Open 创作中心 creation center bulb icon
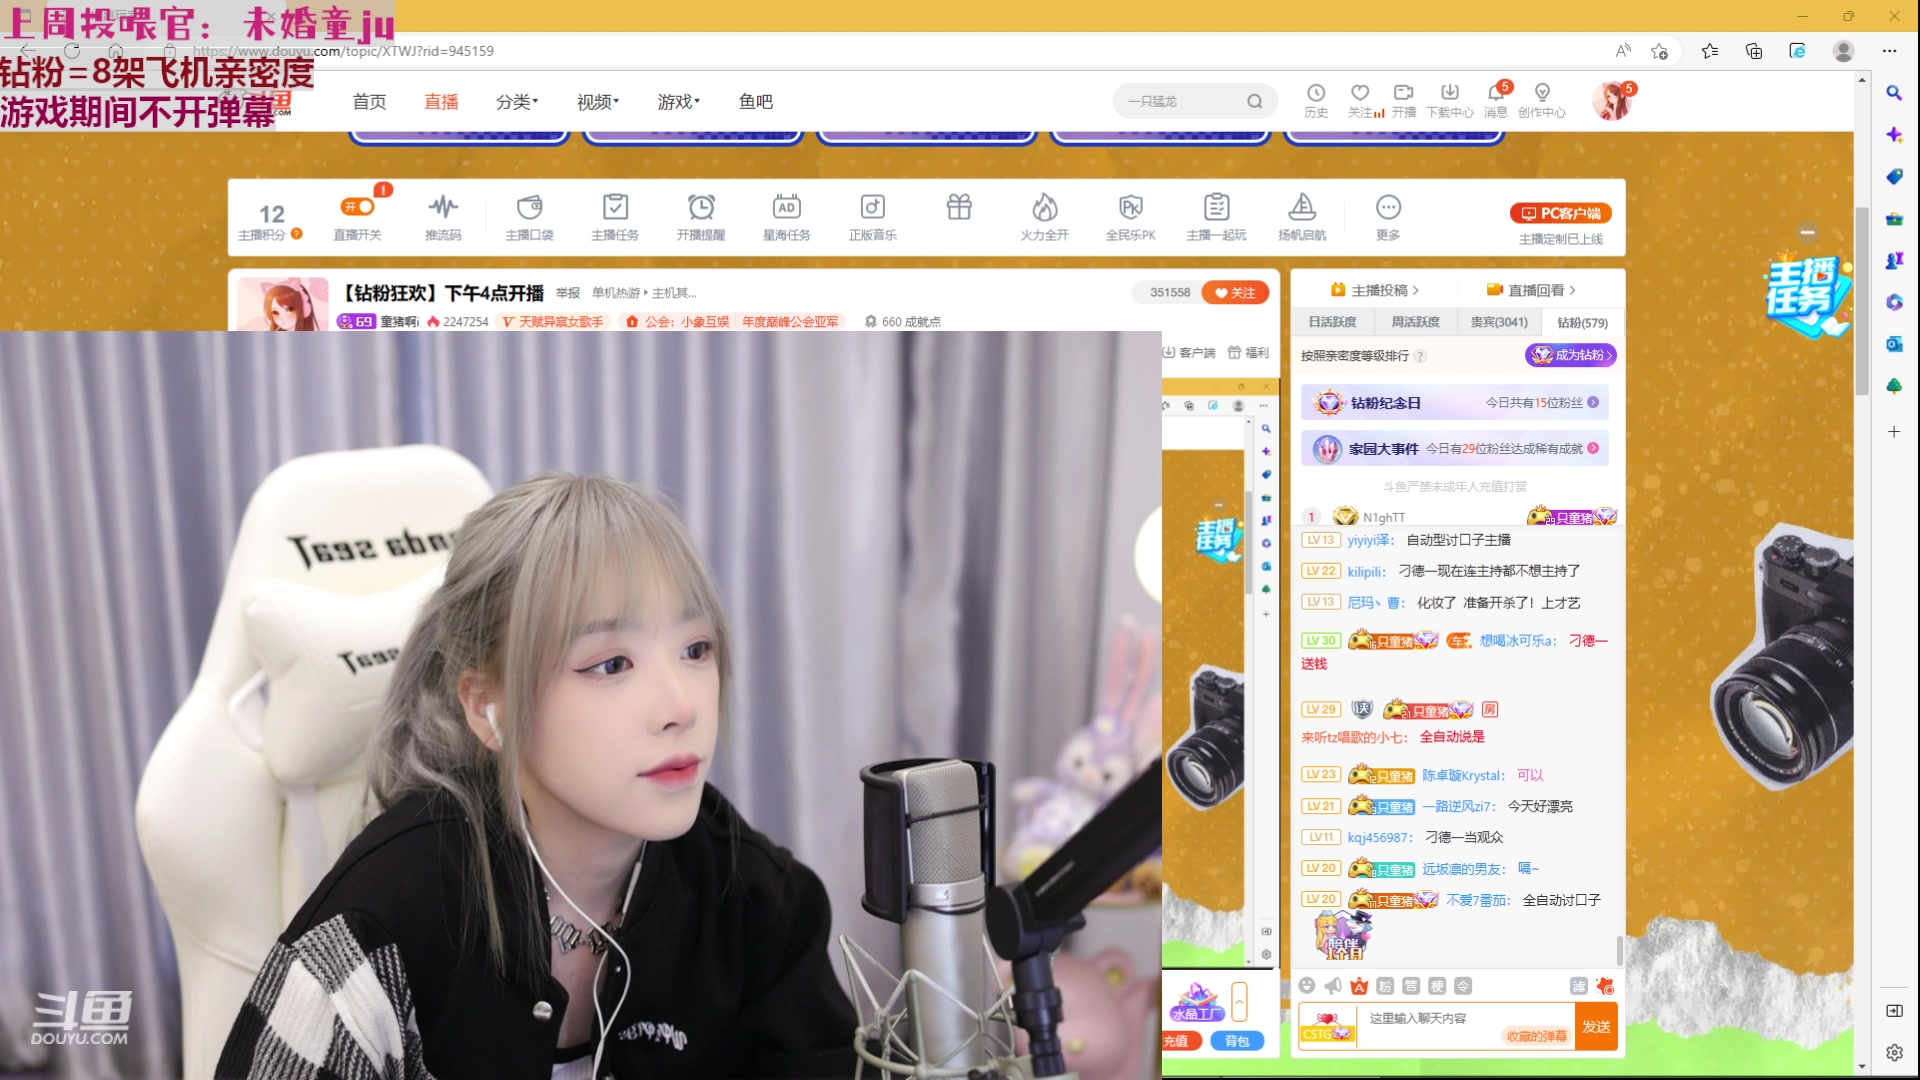The image size is (1920, 1080). pyautogui.click(x=1542, y=93)
